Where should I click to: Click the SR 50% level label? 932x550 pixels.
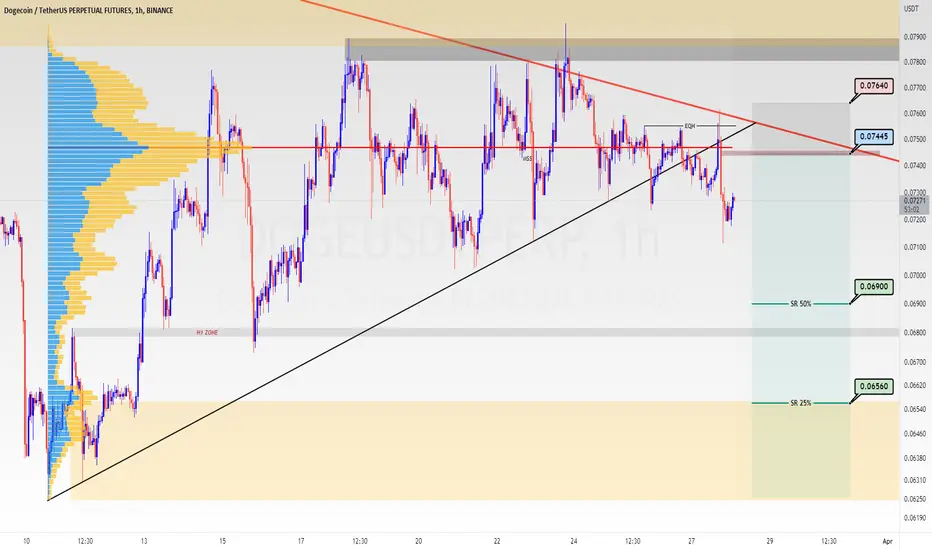click(801, 304)
